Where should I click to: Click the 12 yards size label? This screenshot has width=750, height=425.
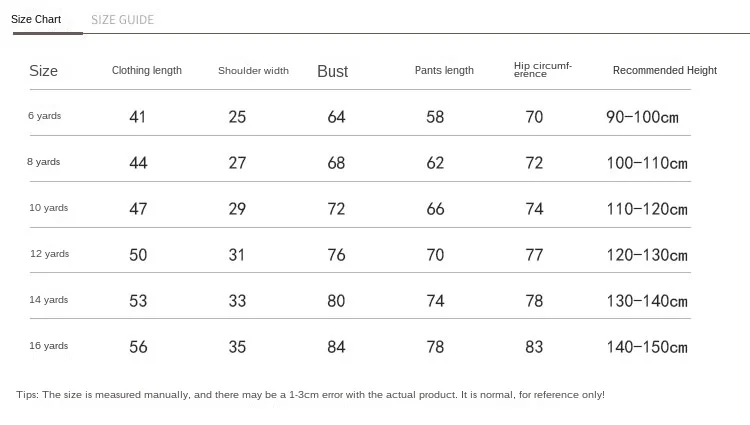point(49,254)
